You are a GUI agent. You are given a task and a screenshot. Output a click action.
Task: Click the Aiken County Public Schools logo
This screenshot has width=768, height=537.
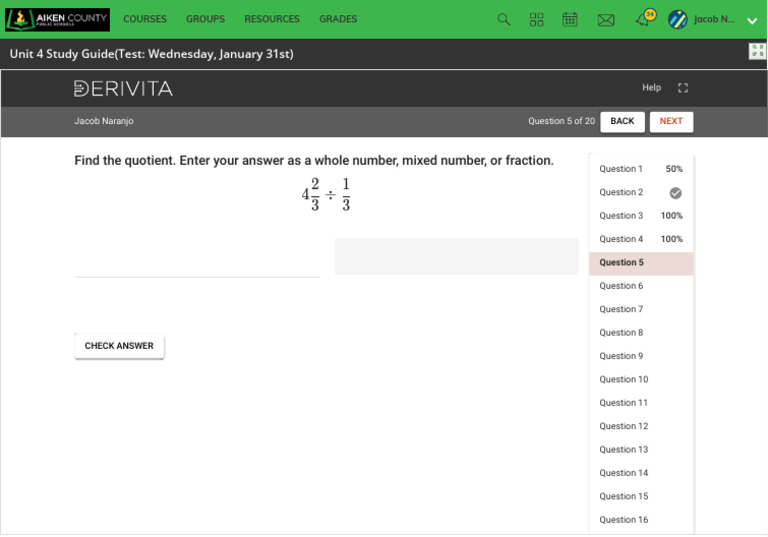pyautogui.click(x=57, y=20)
